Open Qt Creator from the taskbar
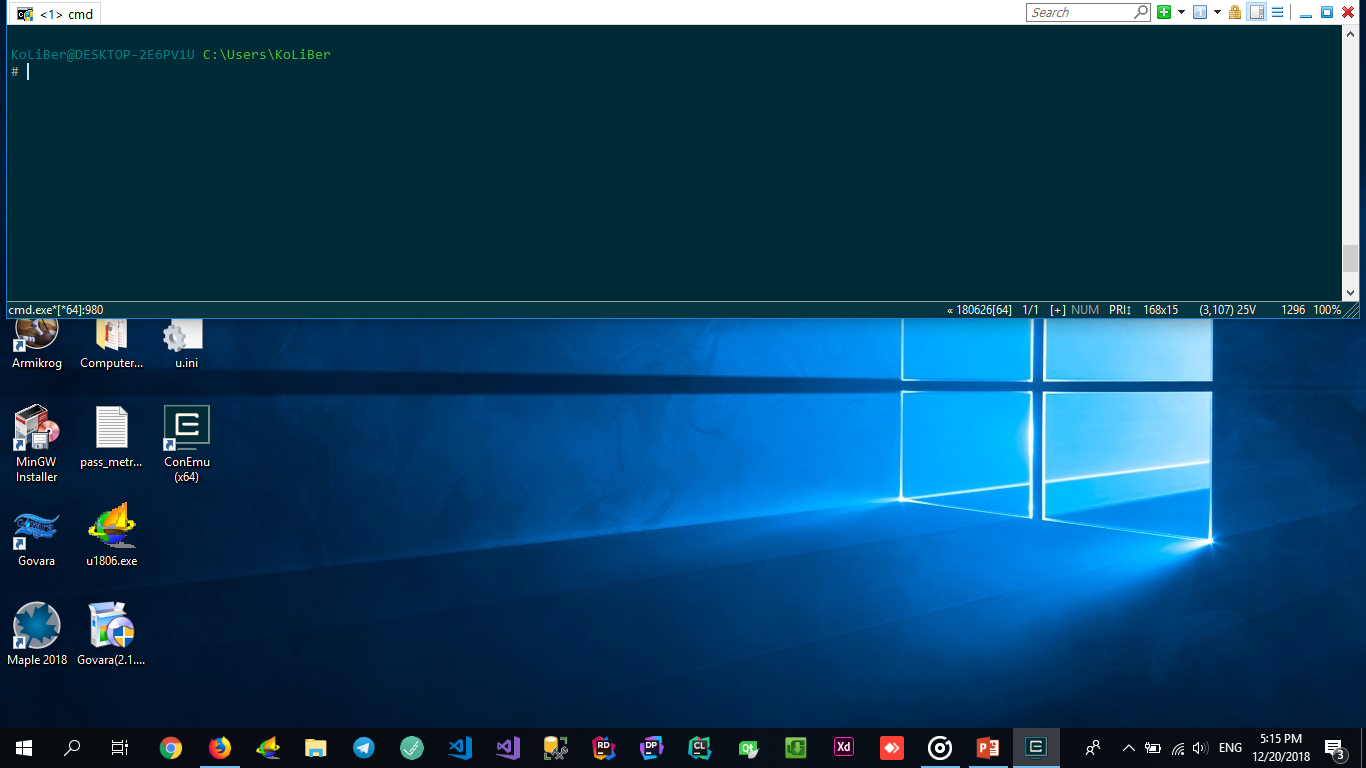 (x=747, y=747)
